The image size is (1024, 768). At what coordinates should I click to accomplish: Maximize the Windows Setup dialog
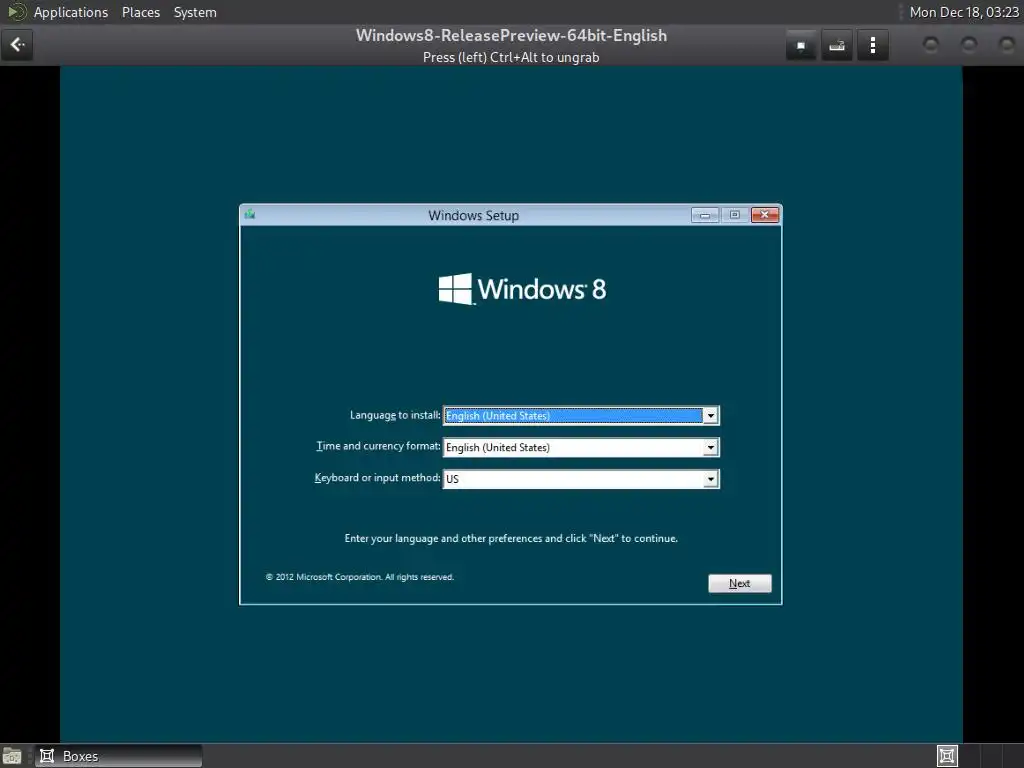[x=735, y=215]
